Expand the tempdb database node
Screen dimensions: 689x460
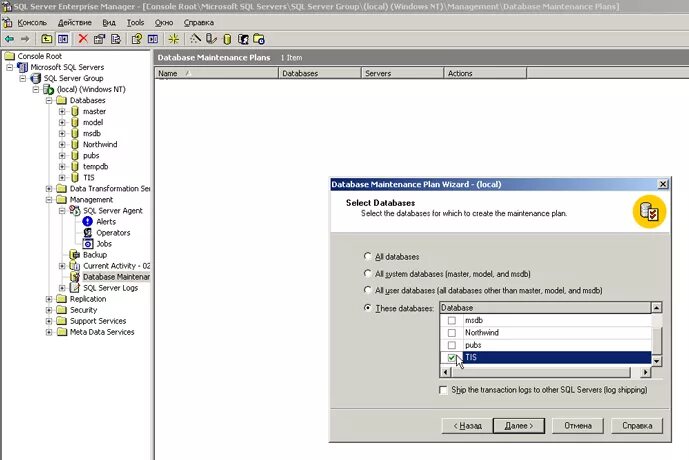coord(62,167)
